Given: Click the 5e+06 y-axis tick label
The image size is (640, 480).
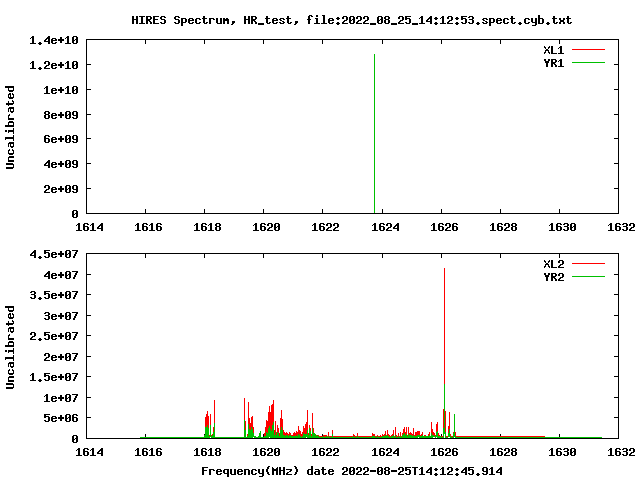Looking at the screenshot, I should click(x=60, y=418).
